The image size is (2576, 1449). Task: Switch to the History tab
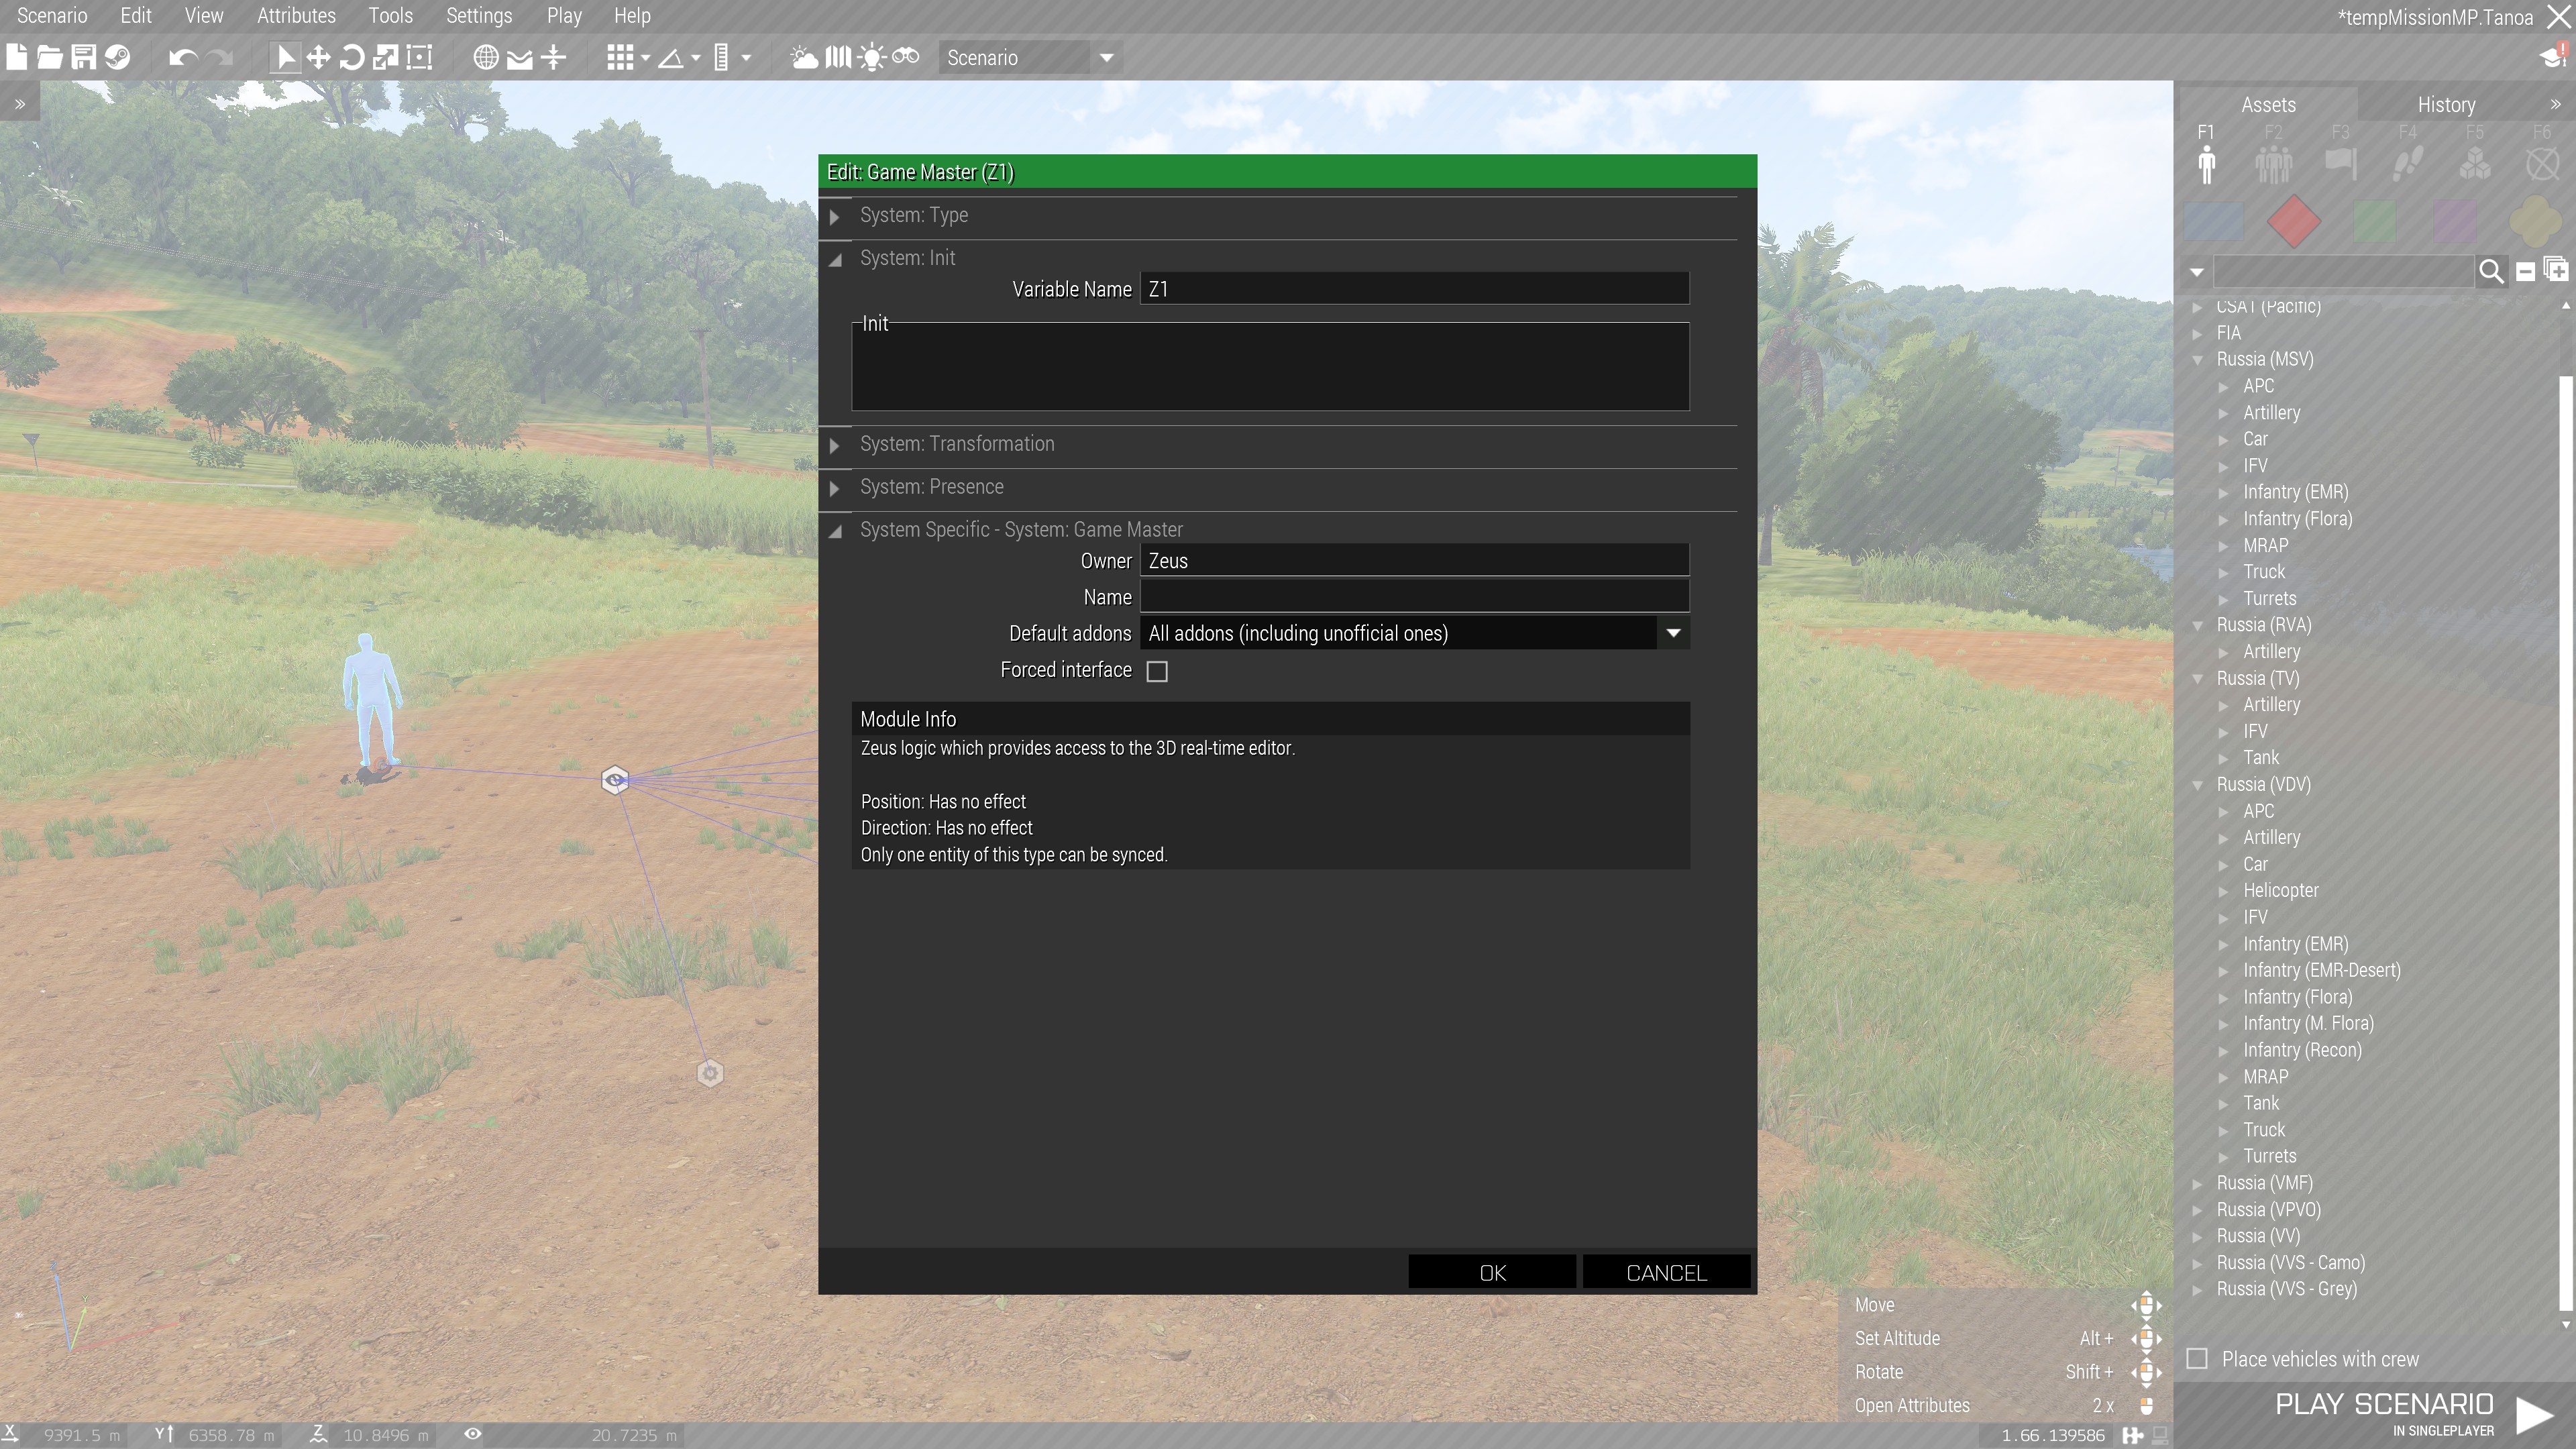pos(2446,104)
